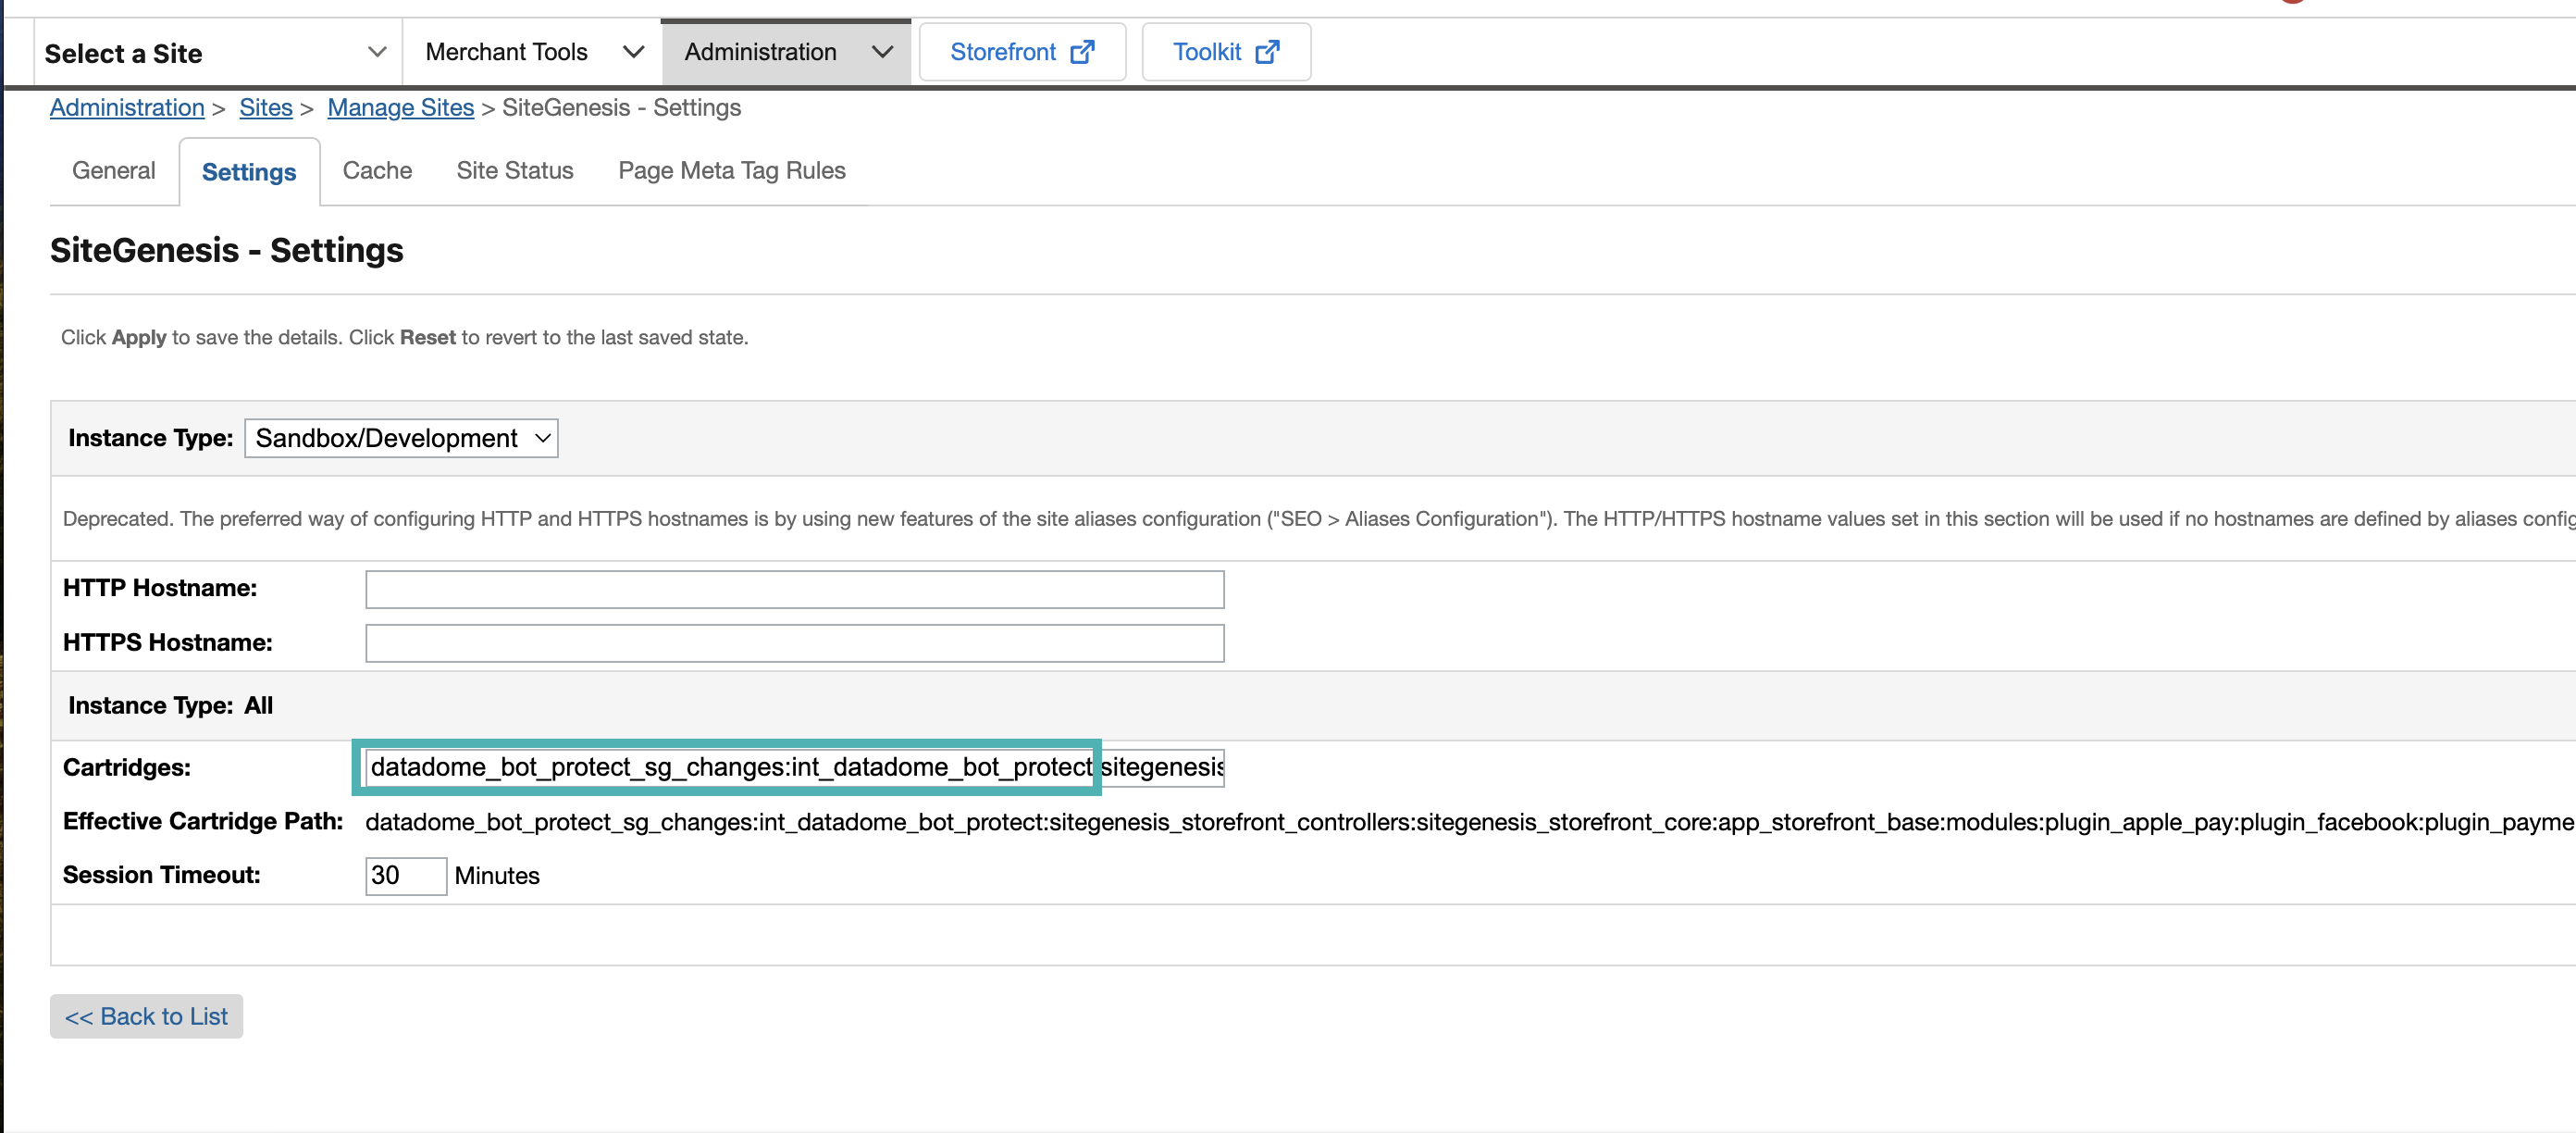Click the HTTP Hostname input field
The height and width of the screenshot is (1133, 2576).
(795, 587)
